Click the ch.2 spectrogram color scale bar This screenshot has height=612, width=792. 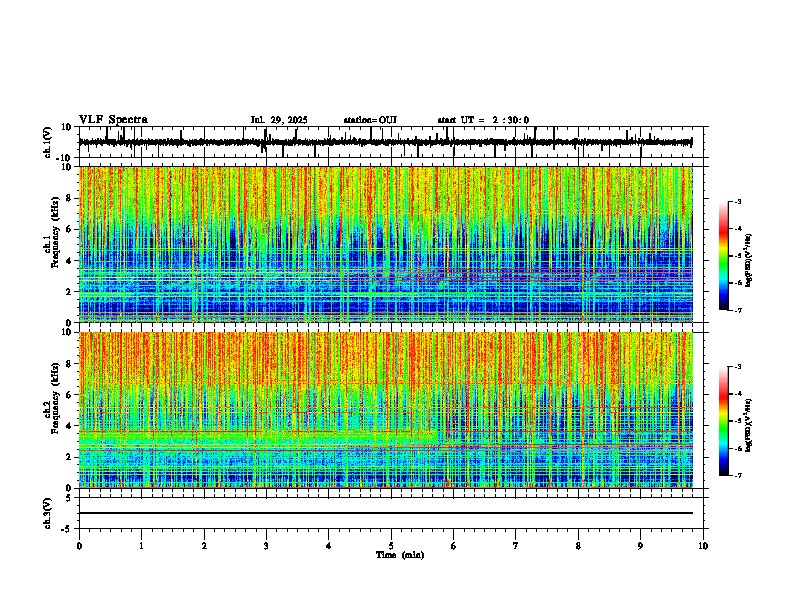[x=724, y=421]
